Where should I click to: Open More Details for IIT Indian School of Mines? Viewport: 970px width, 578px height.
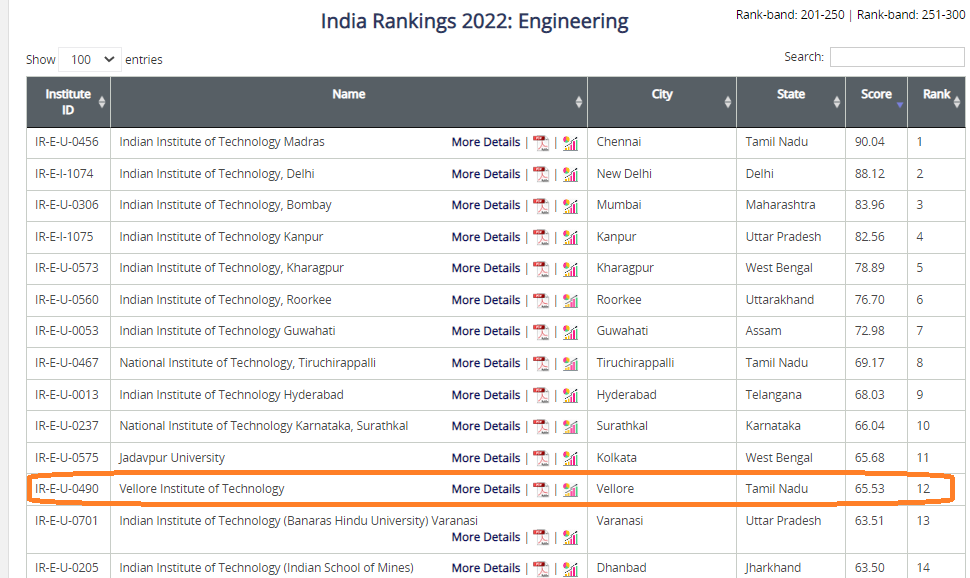point(486,569)
